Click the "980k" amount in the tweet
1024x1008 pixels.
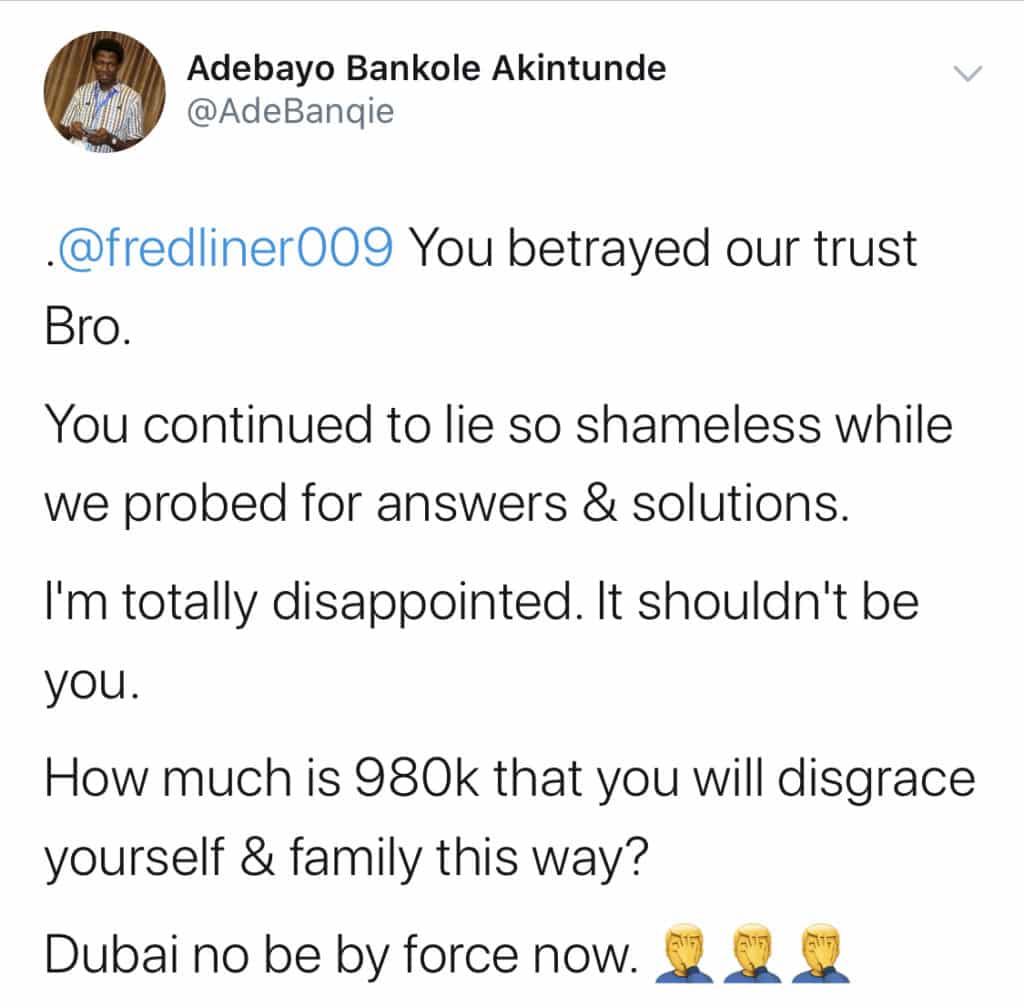coord(415,778)
